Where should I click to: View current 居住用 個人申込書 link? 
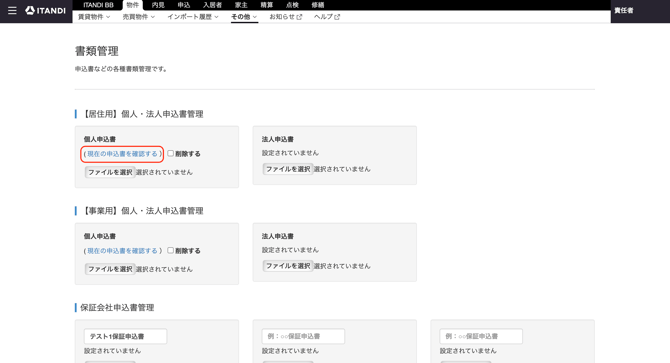pos(122,154)
